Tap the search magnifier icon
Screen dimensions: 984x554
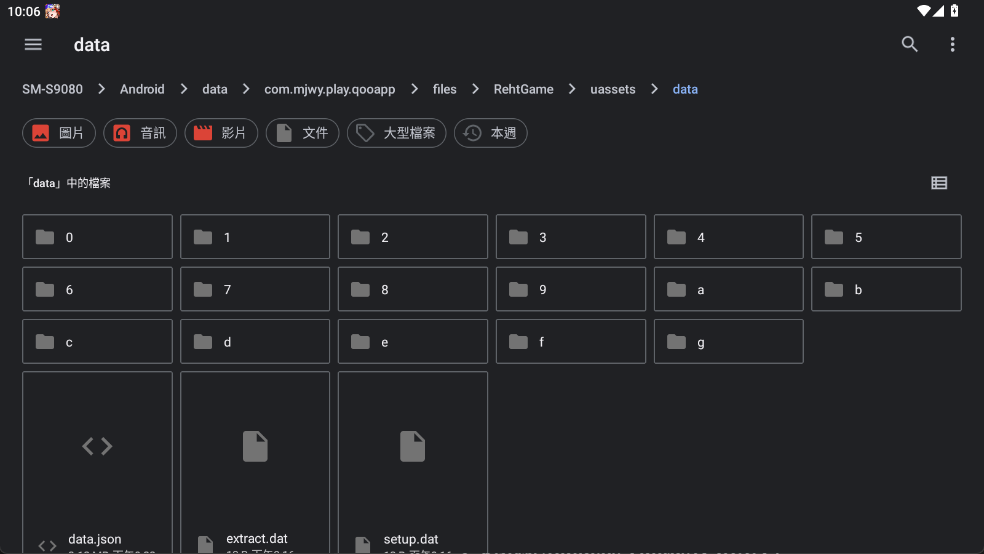[909, 45]
